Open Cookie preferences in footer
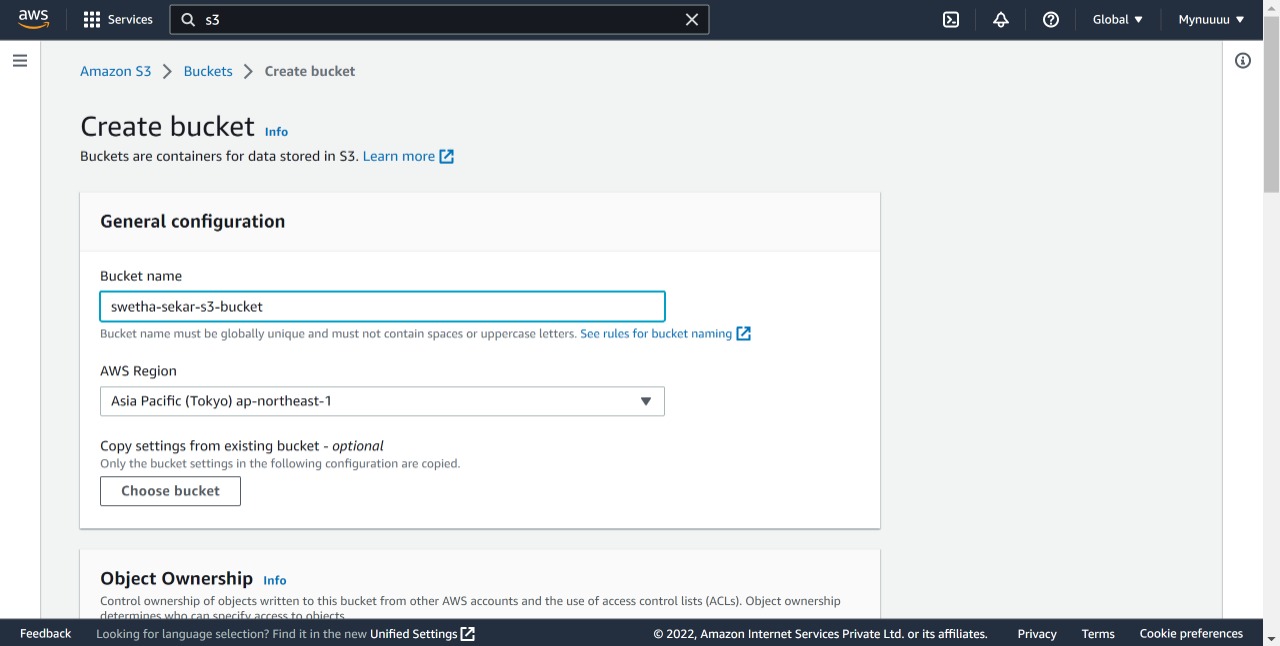1280x646 pixels. (x=1191, y=633)
